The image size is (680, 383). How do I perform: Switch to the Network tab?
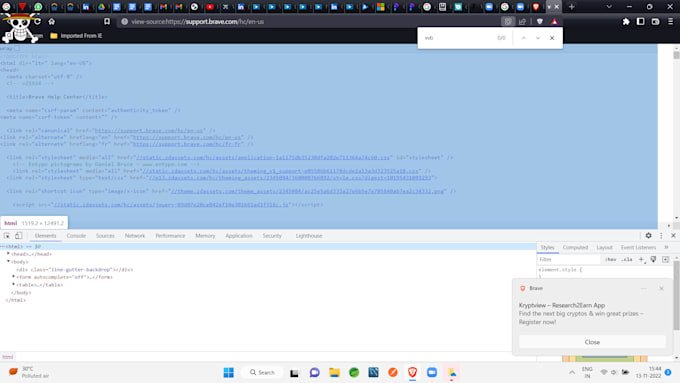point(135,236)
